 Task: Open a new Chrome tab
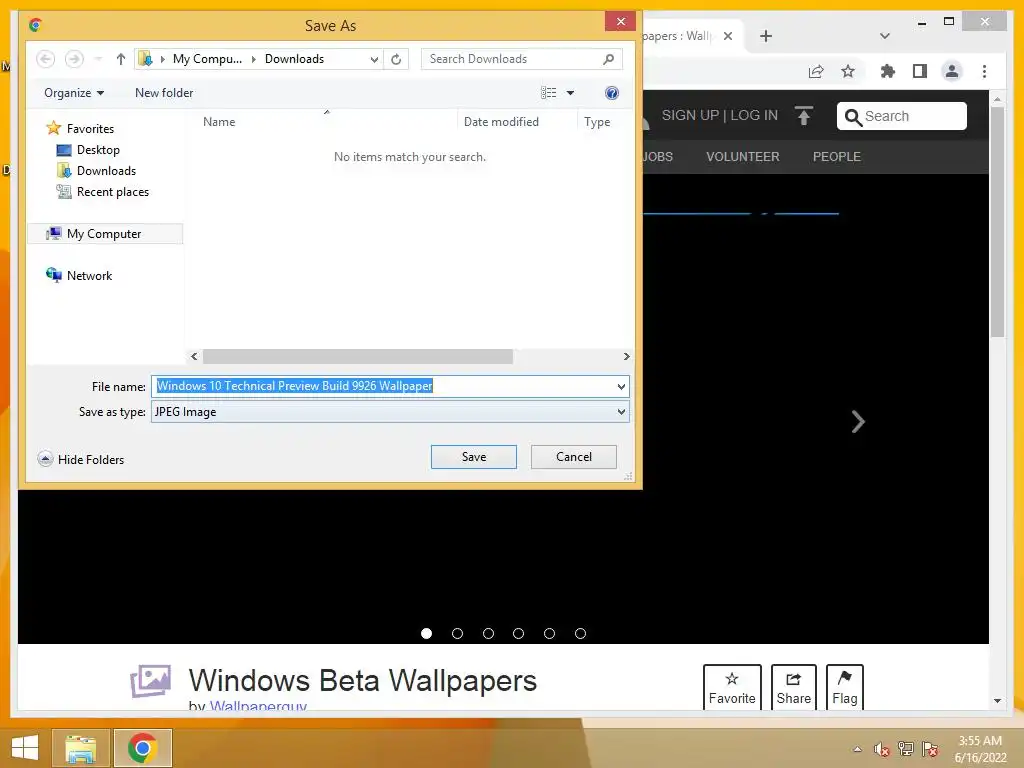pos(766,36)
